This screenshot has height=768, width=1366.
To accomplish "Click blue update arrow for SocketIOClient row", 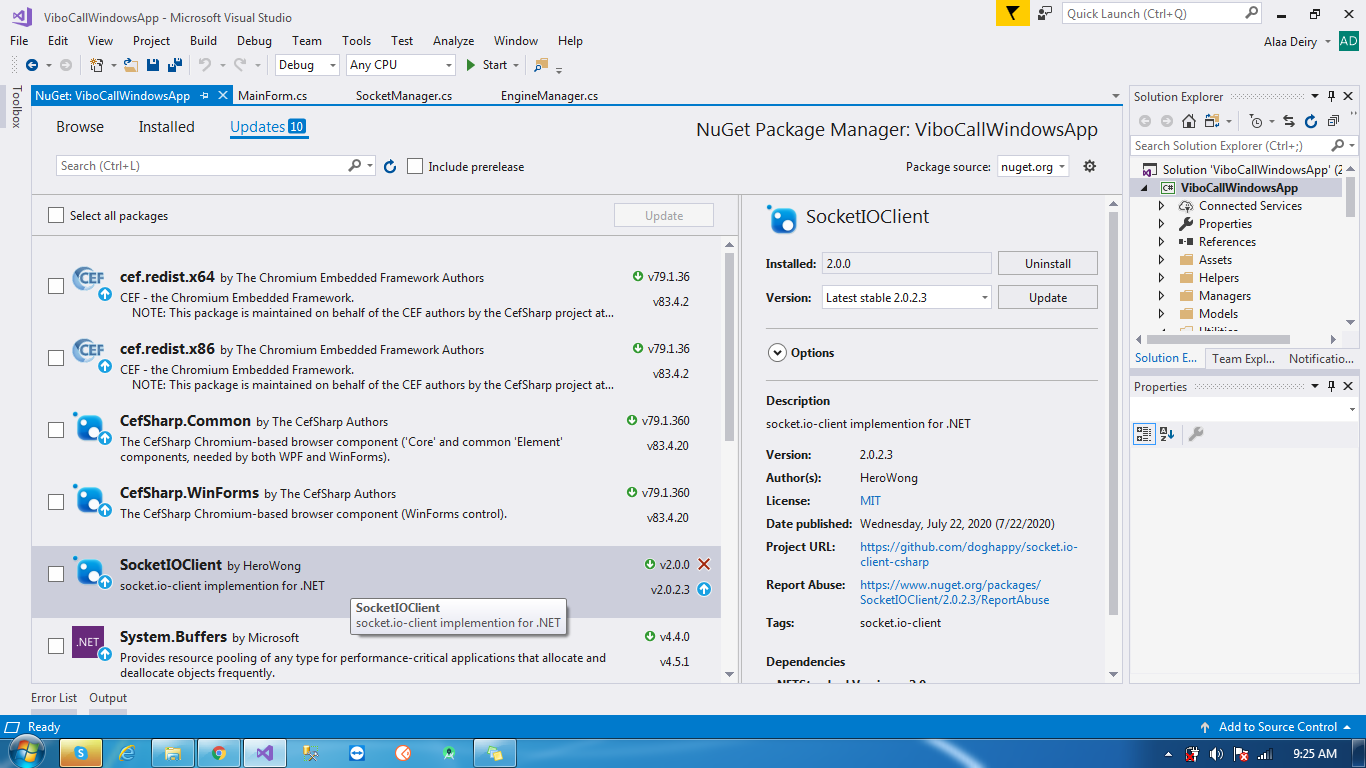I will tap(704, 589).
